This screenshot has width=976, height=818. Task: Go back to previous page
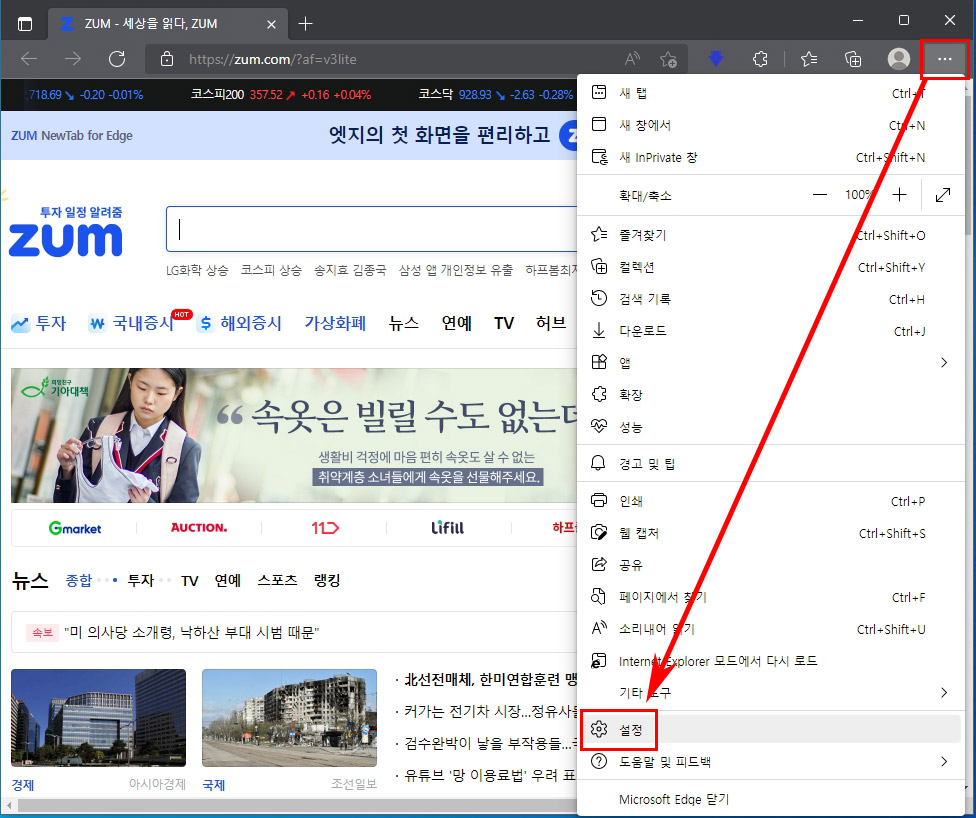coord(29,59)
